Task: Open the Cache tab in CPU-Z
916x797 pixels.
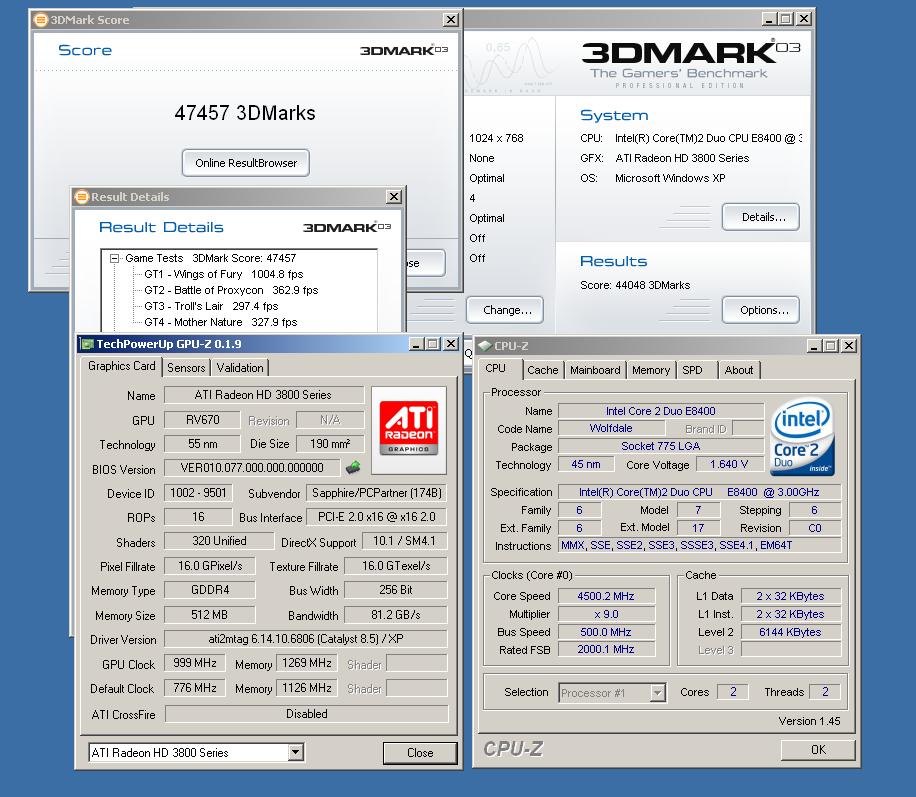Action: pyautogui.click(x=543, y=370)
